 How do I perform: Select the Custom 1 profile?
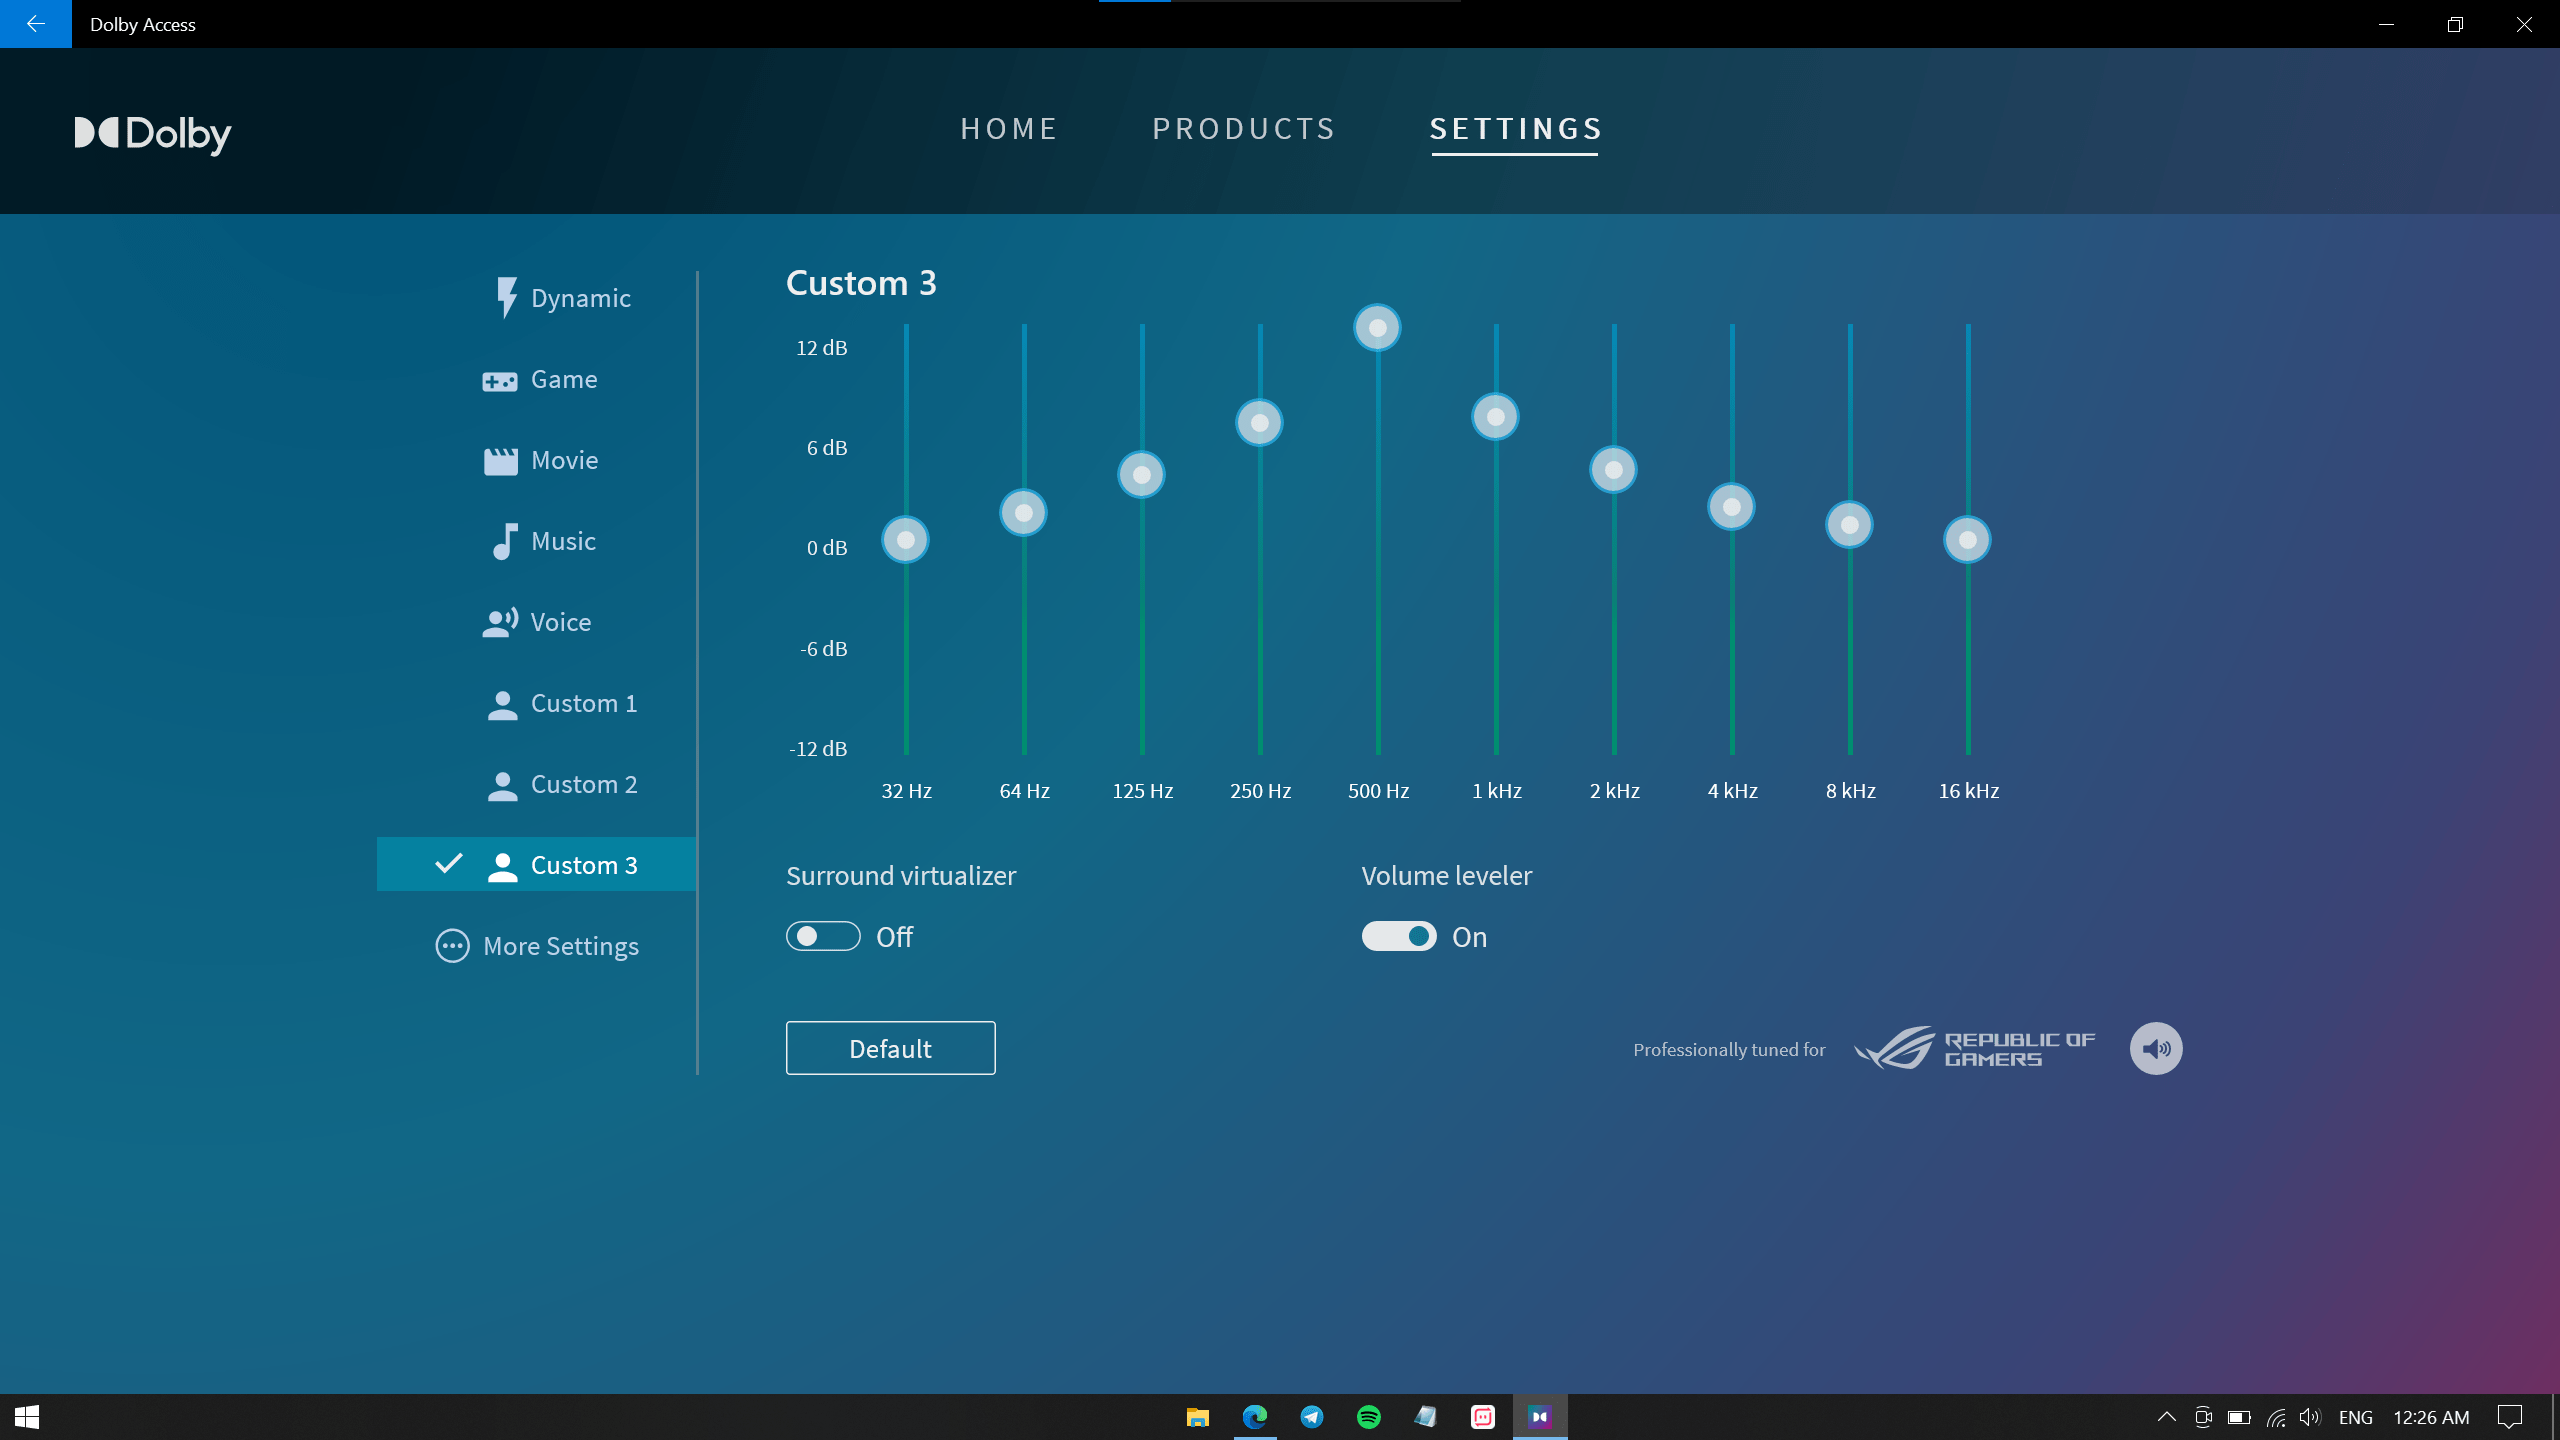point(561,704)
